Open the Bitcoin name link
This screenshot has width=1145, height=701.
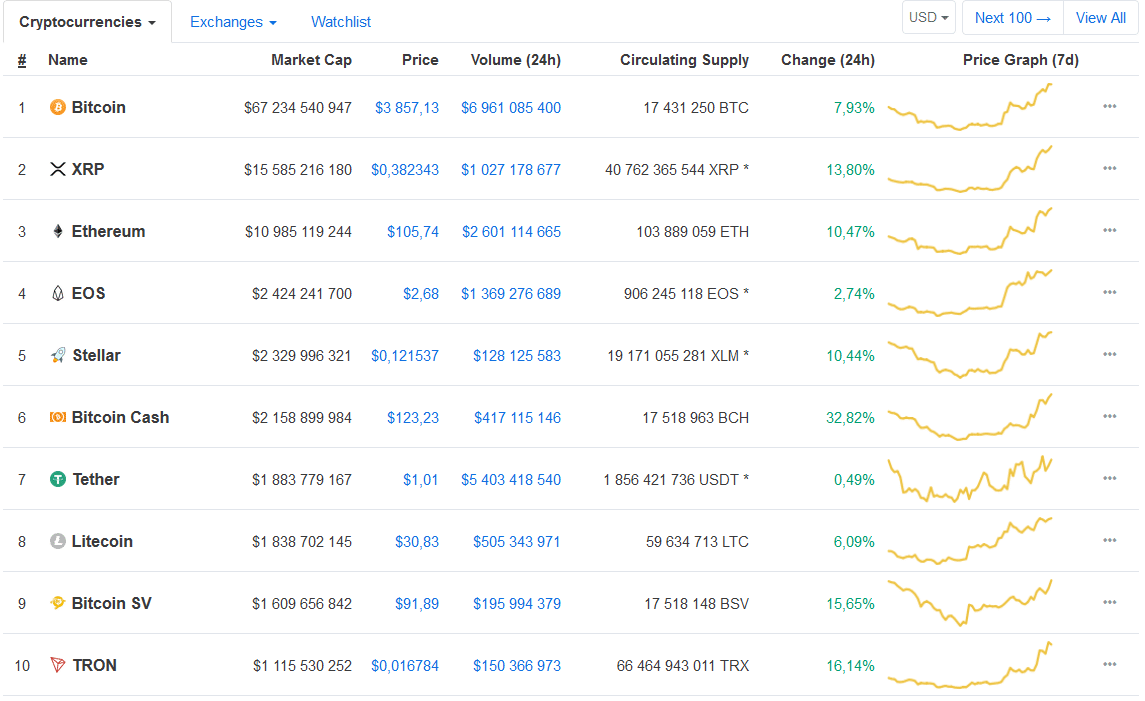(x=99, y=107)
